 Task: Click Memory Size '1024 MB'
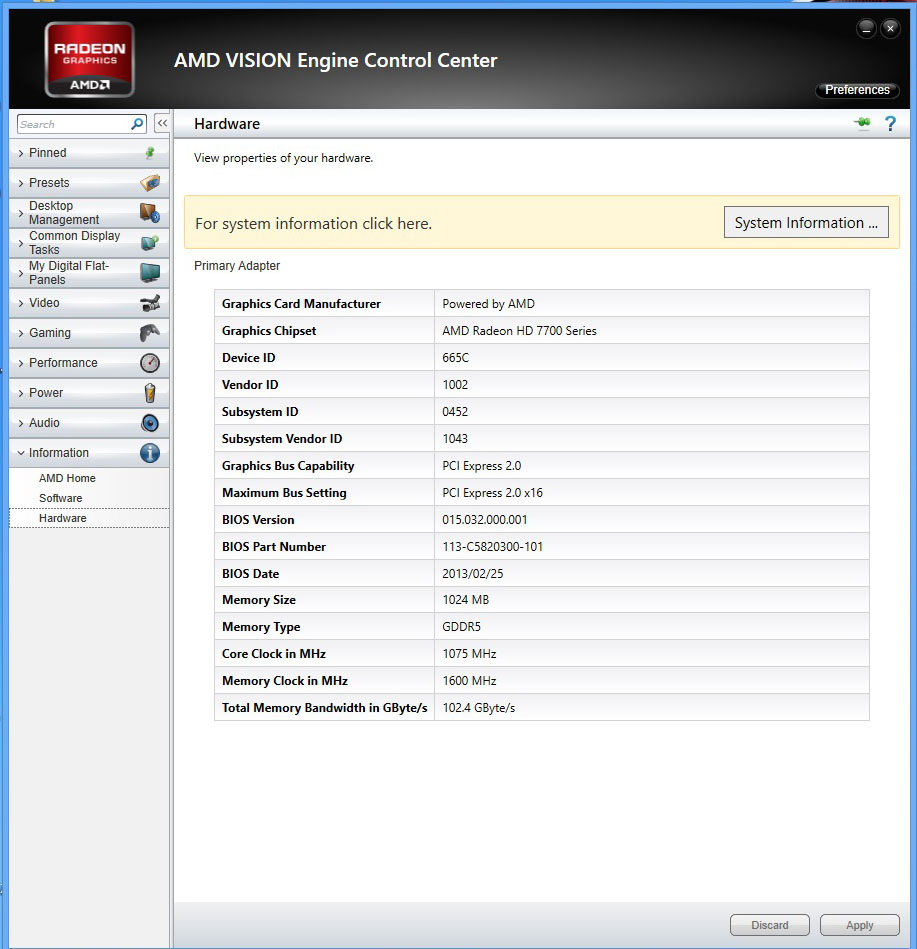(465, 600)
